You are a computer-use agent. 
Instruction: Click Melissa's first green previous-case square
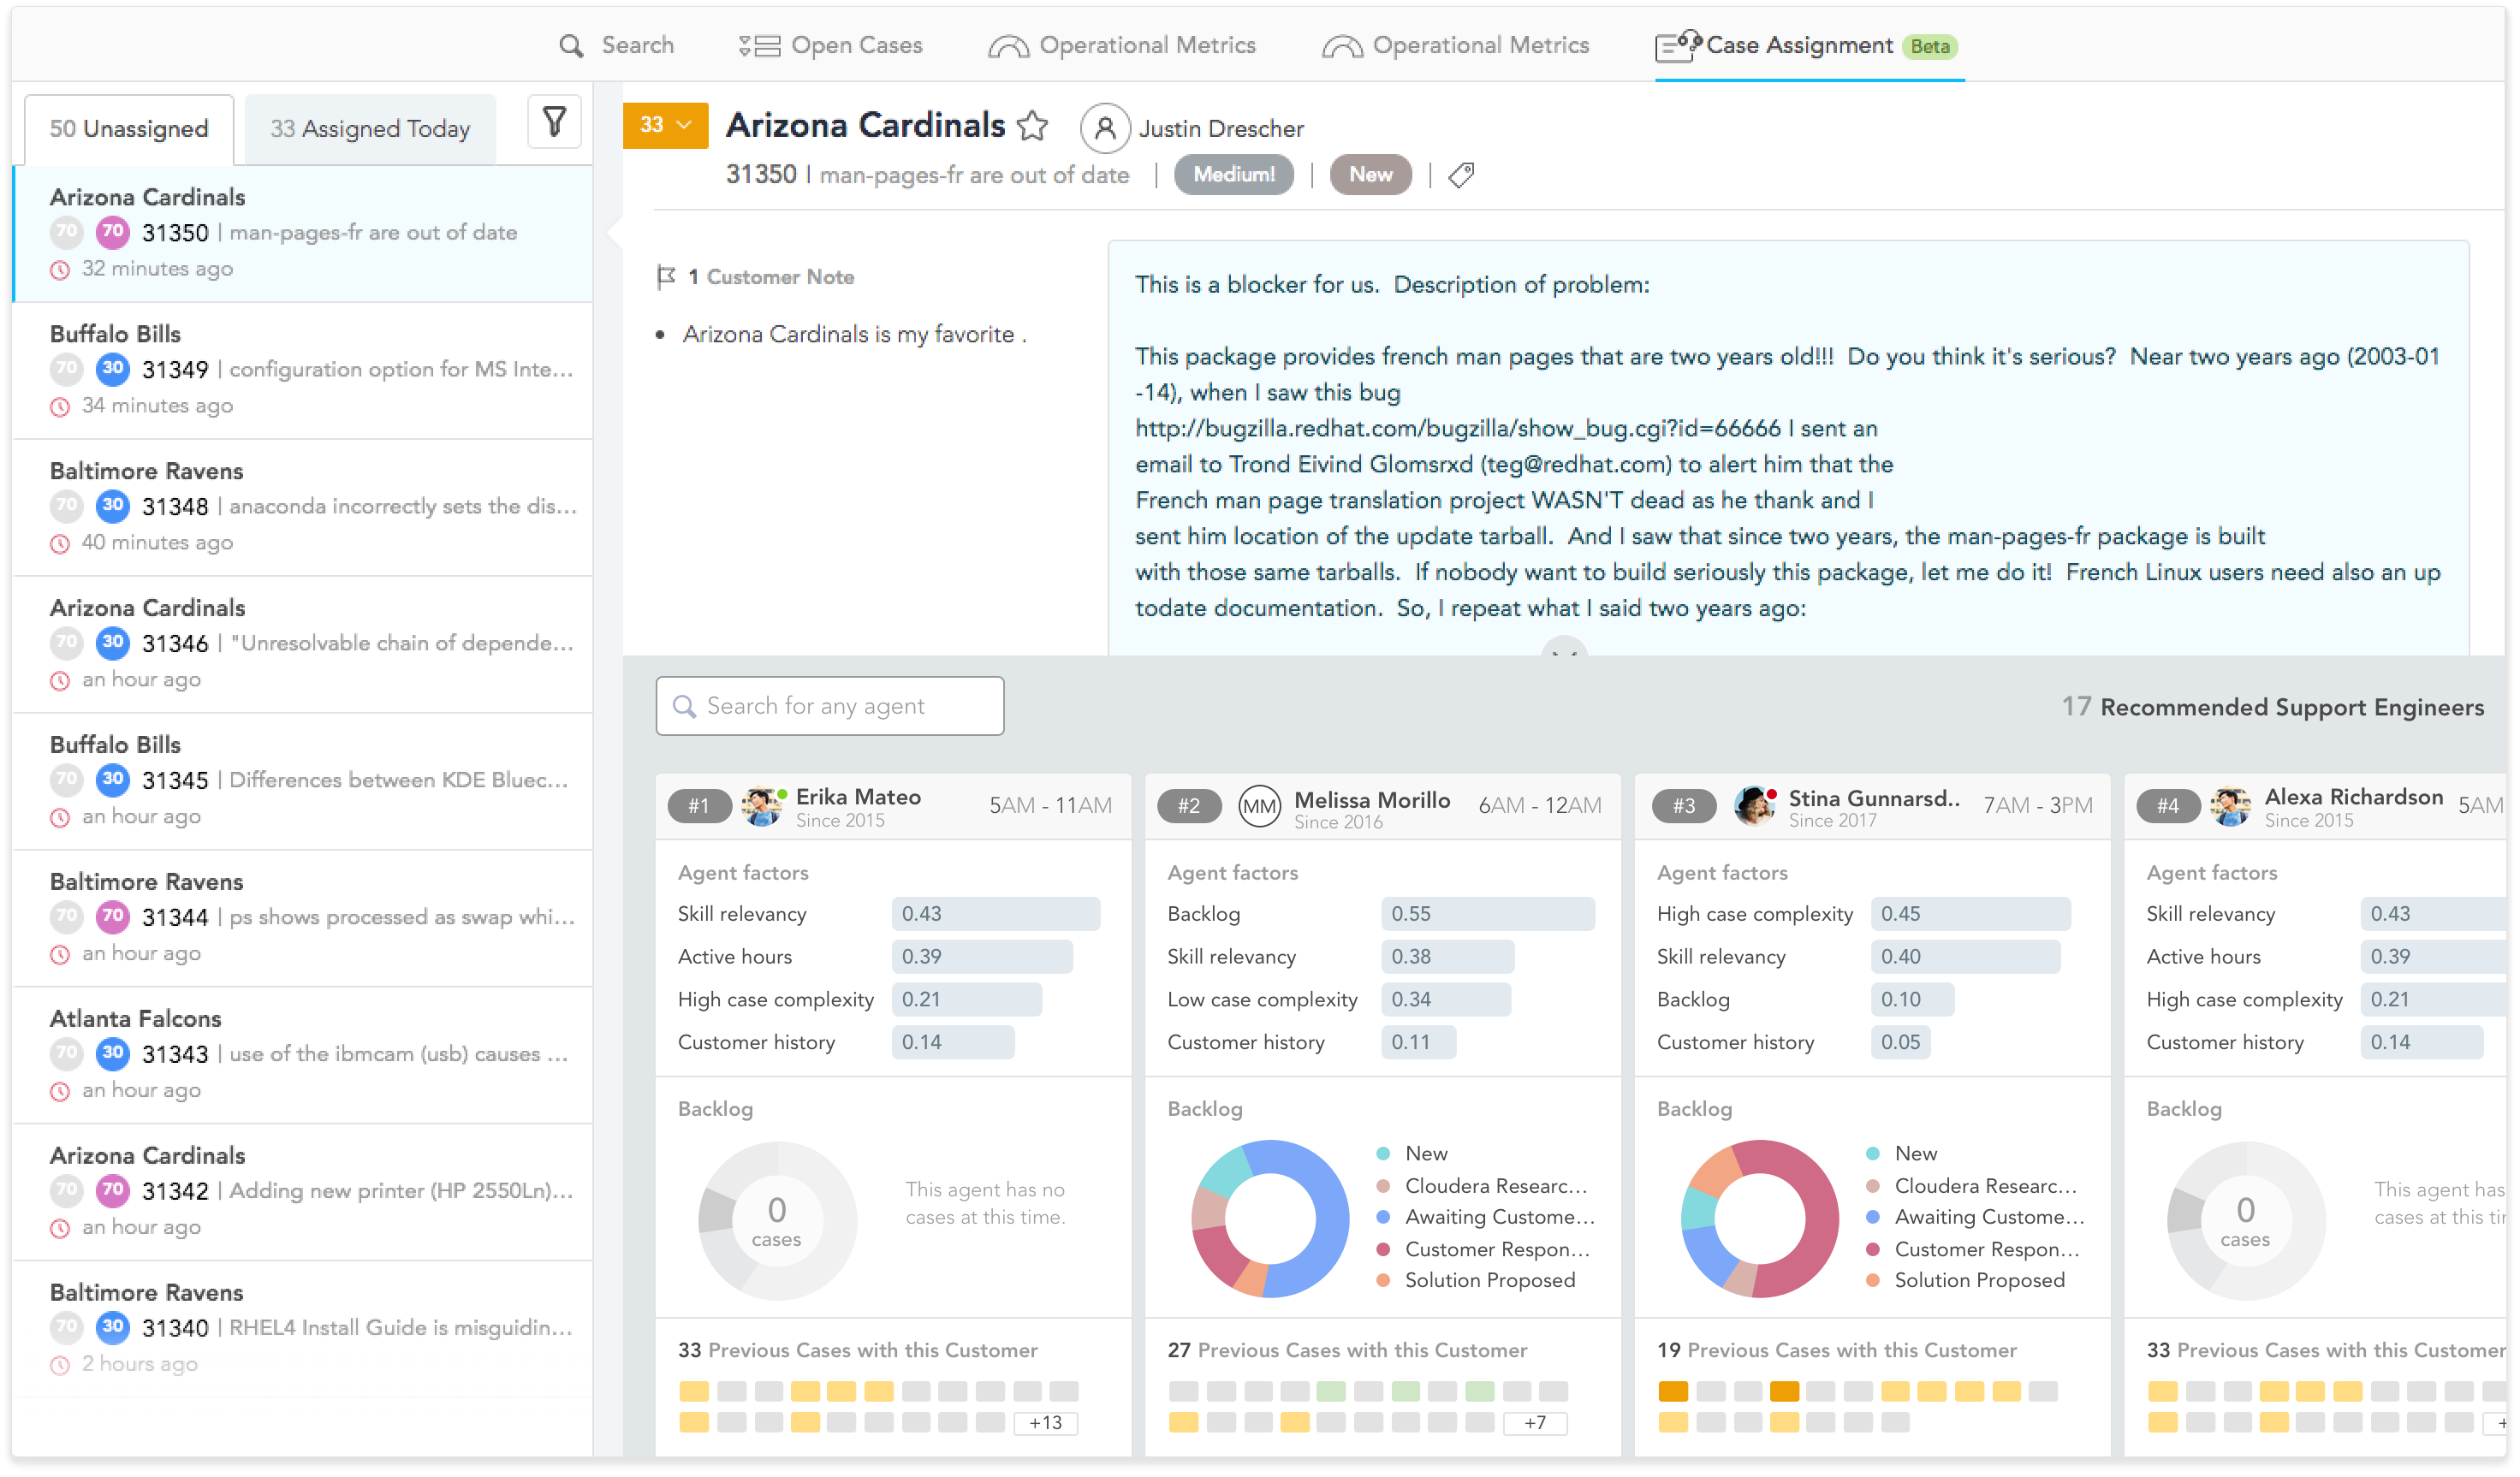tap(1331, 1392)
